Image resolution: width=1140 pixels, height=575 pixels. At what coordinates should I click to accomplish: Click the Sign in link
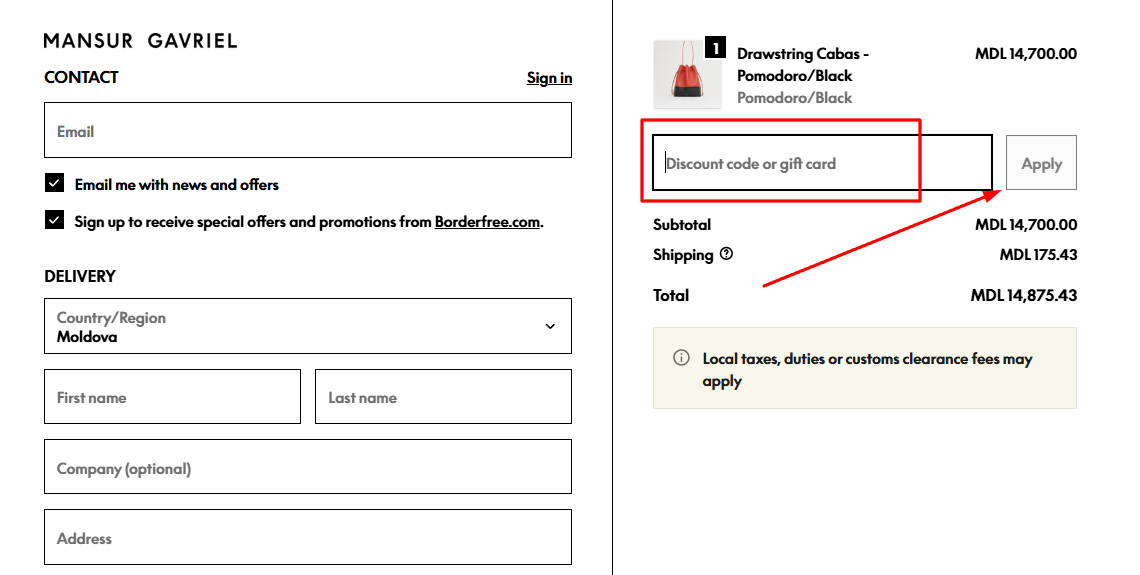click(x=549, y=78)
